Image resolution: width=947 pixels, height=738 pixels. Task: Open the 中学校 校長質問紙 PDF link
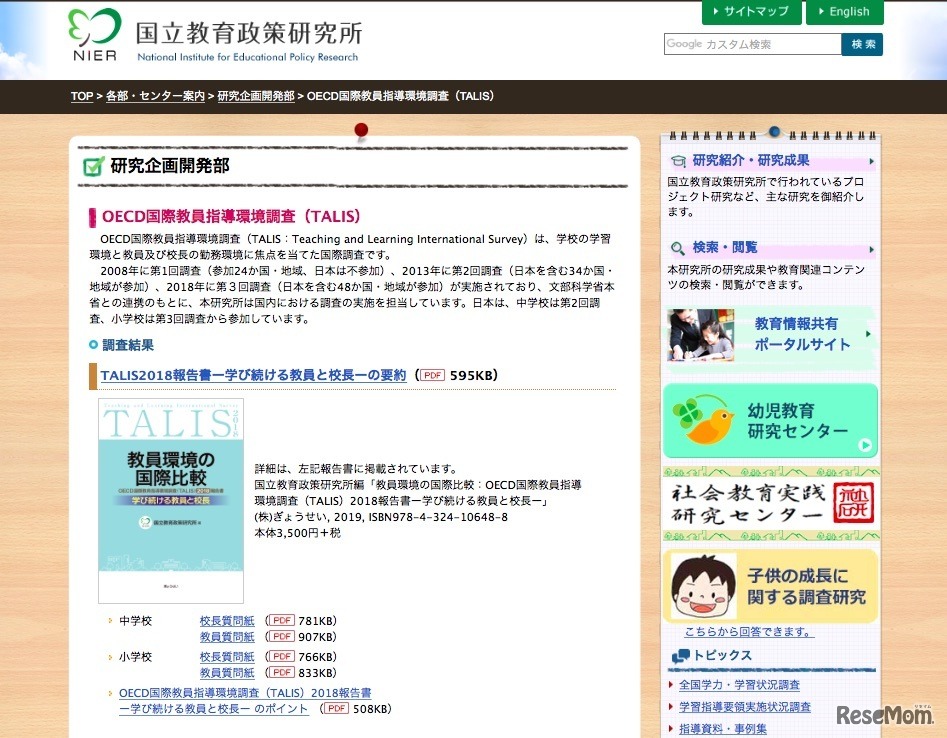click(227, 620)
